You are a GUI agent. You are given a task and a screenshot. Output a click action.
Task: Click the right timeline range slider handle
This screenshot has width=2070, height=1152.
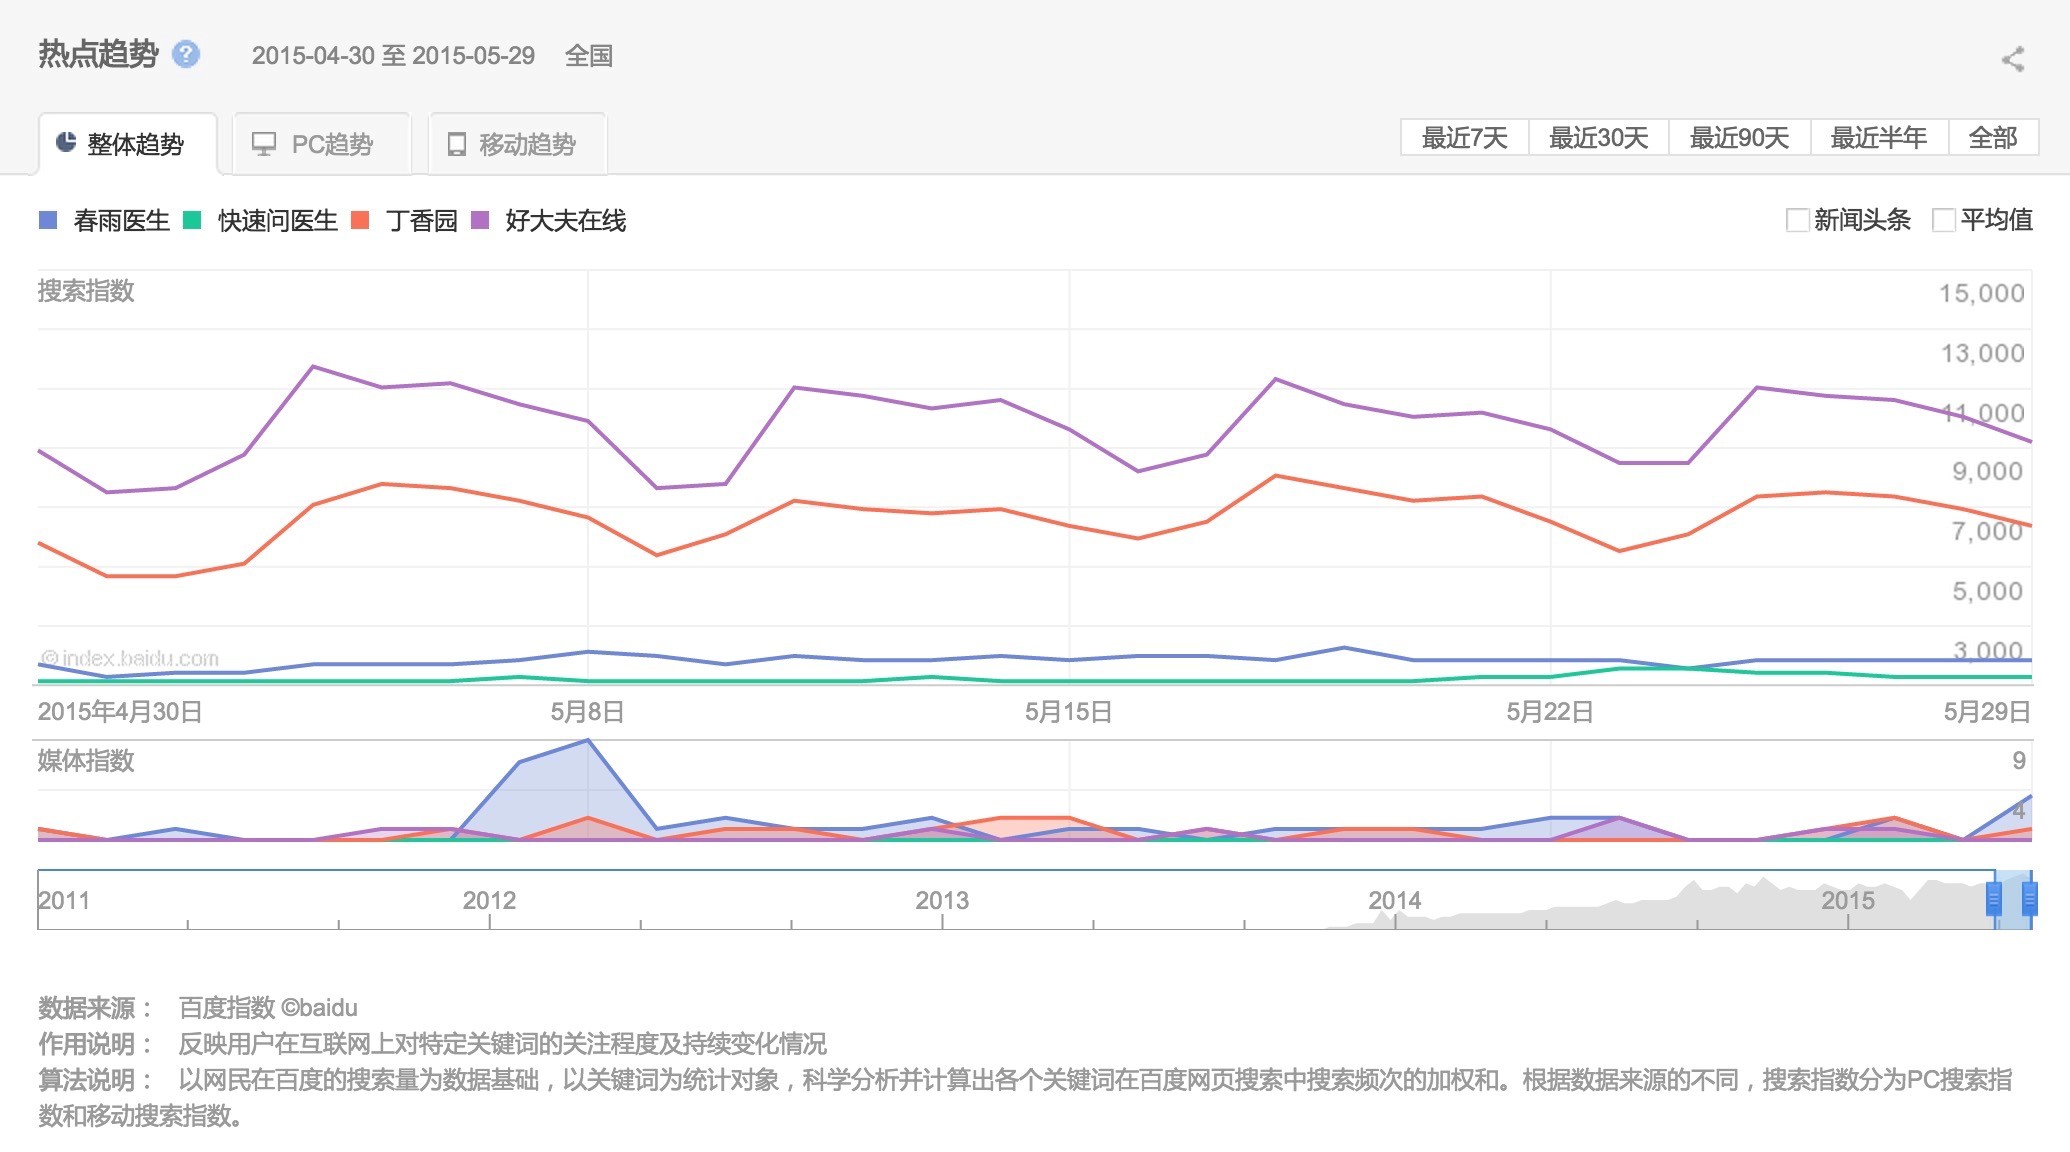pos(2029,899)
